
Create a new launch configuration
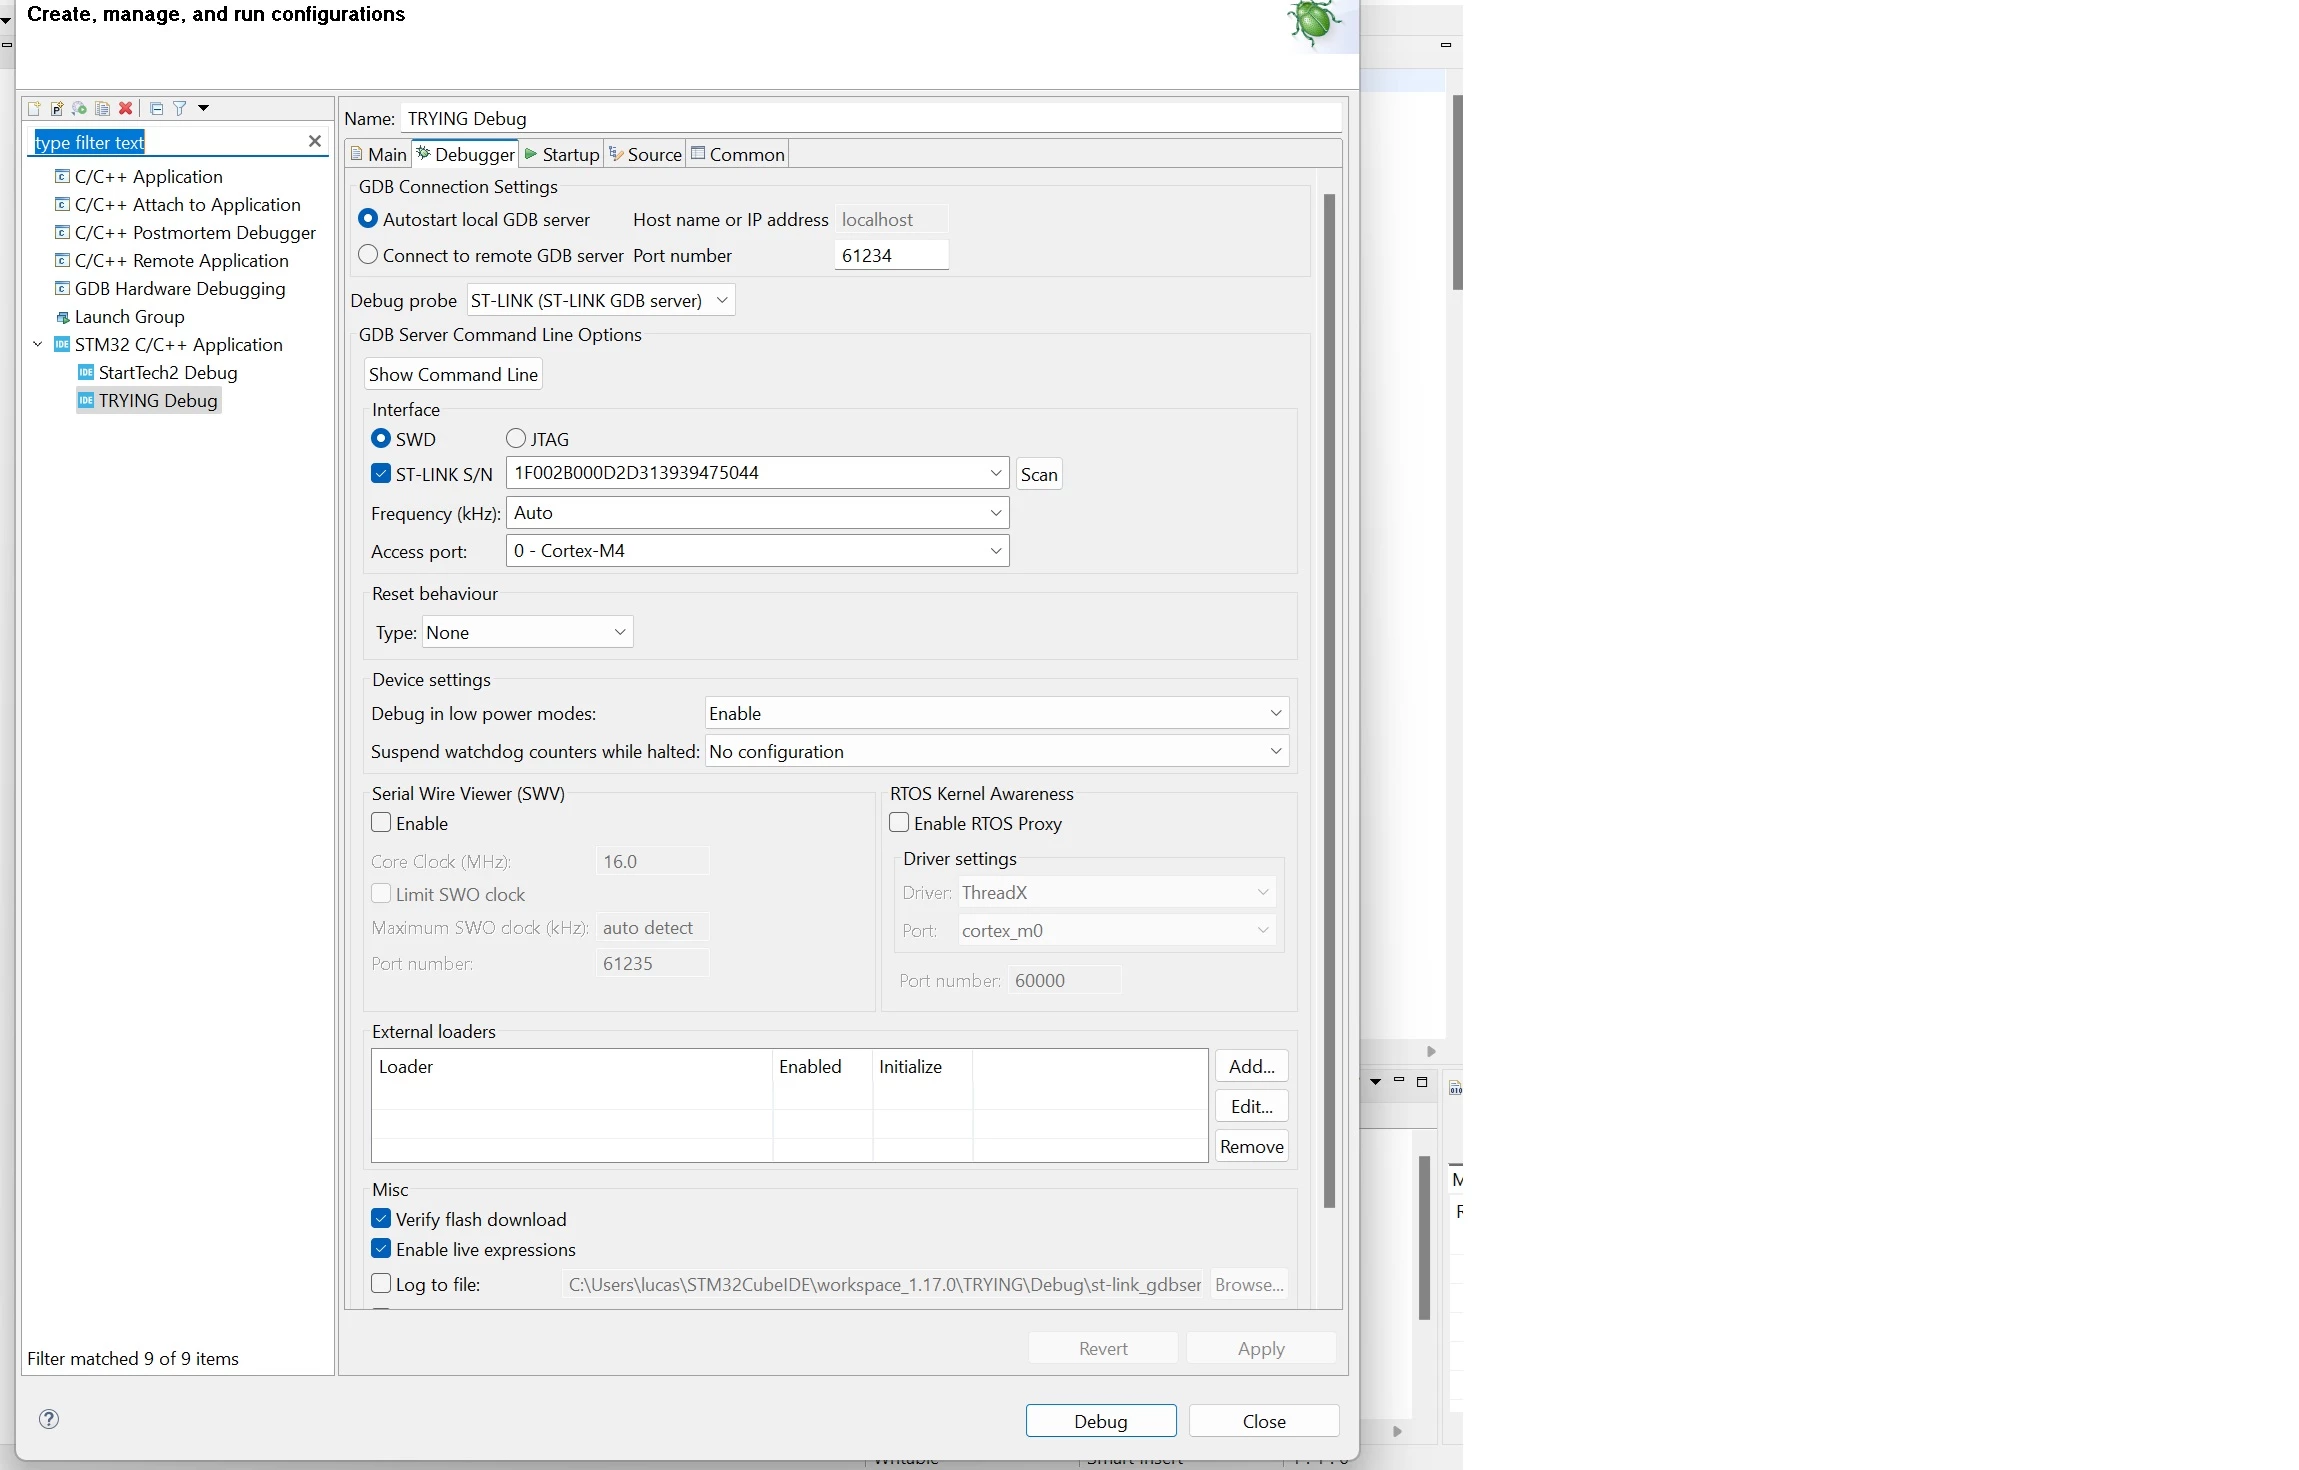click(x=34, y=108)
